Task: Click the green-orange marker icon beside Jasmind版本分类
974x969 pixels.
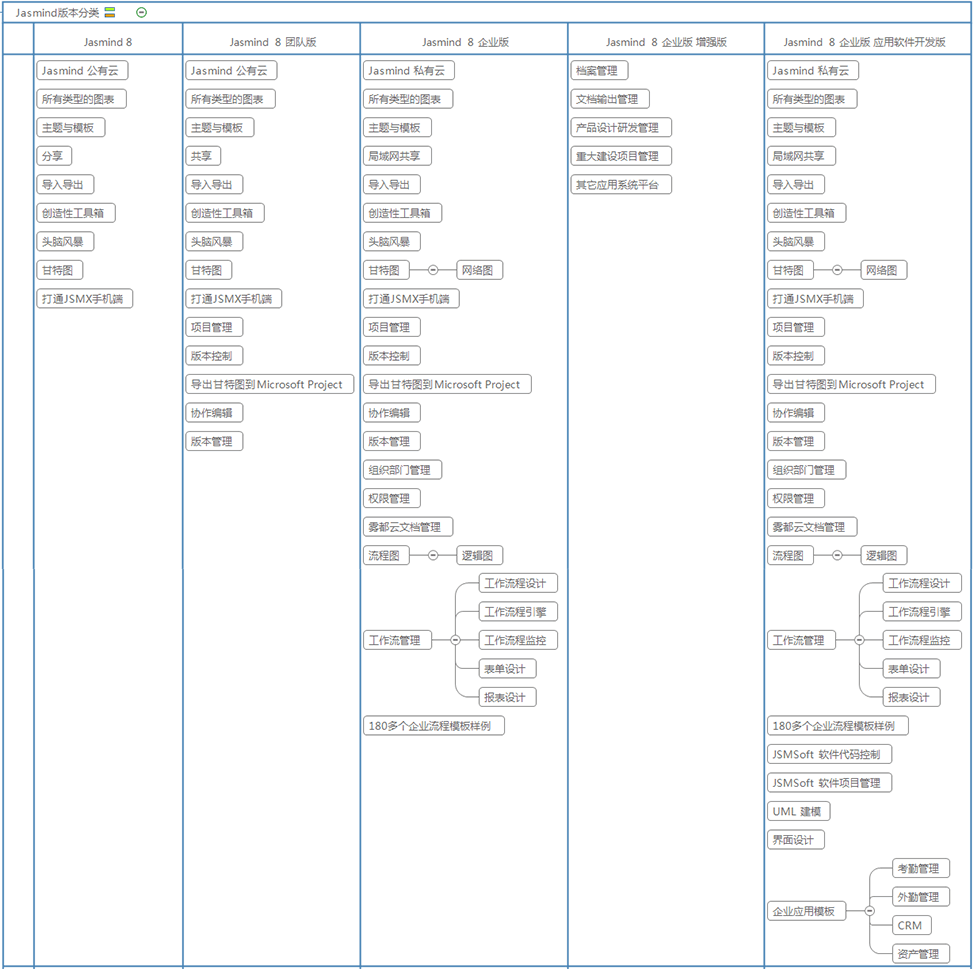Action: tap(110, 13)
